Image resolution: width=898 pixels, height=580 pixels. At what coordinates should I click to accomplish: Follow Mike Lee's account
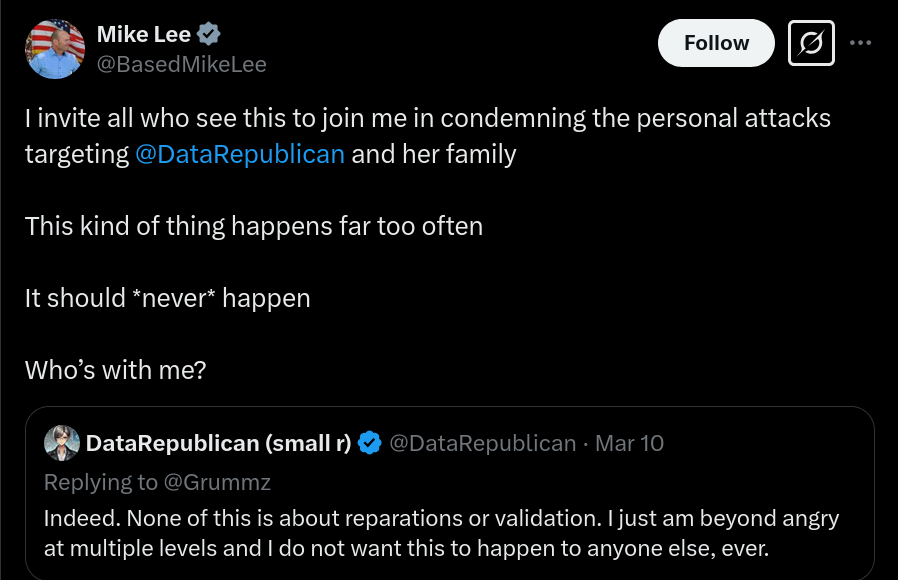[x=716, y=43]
